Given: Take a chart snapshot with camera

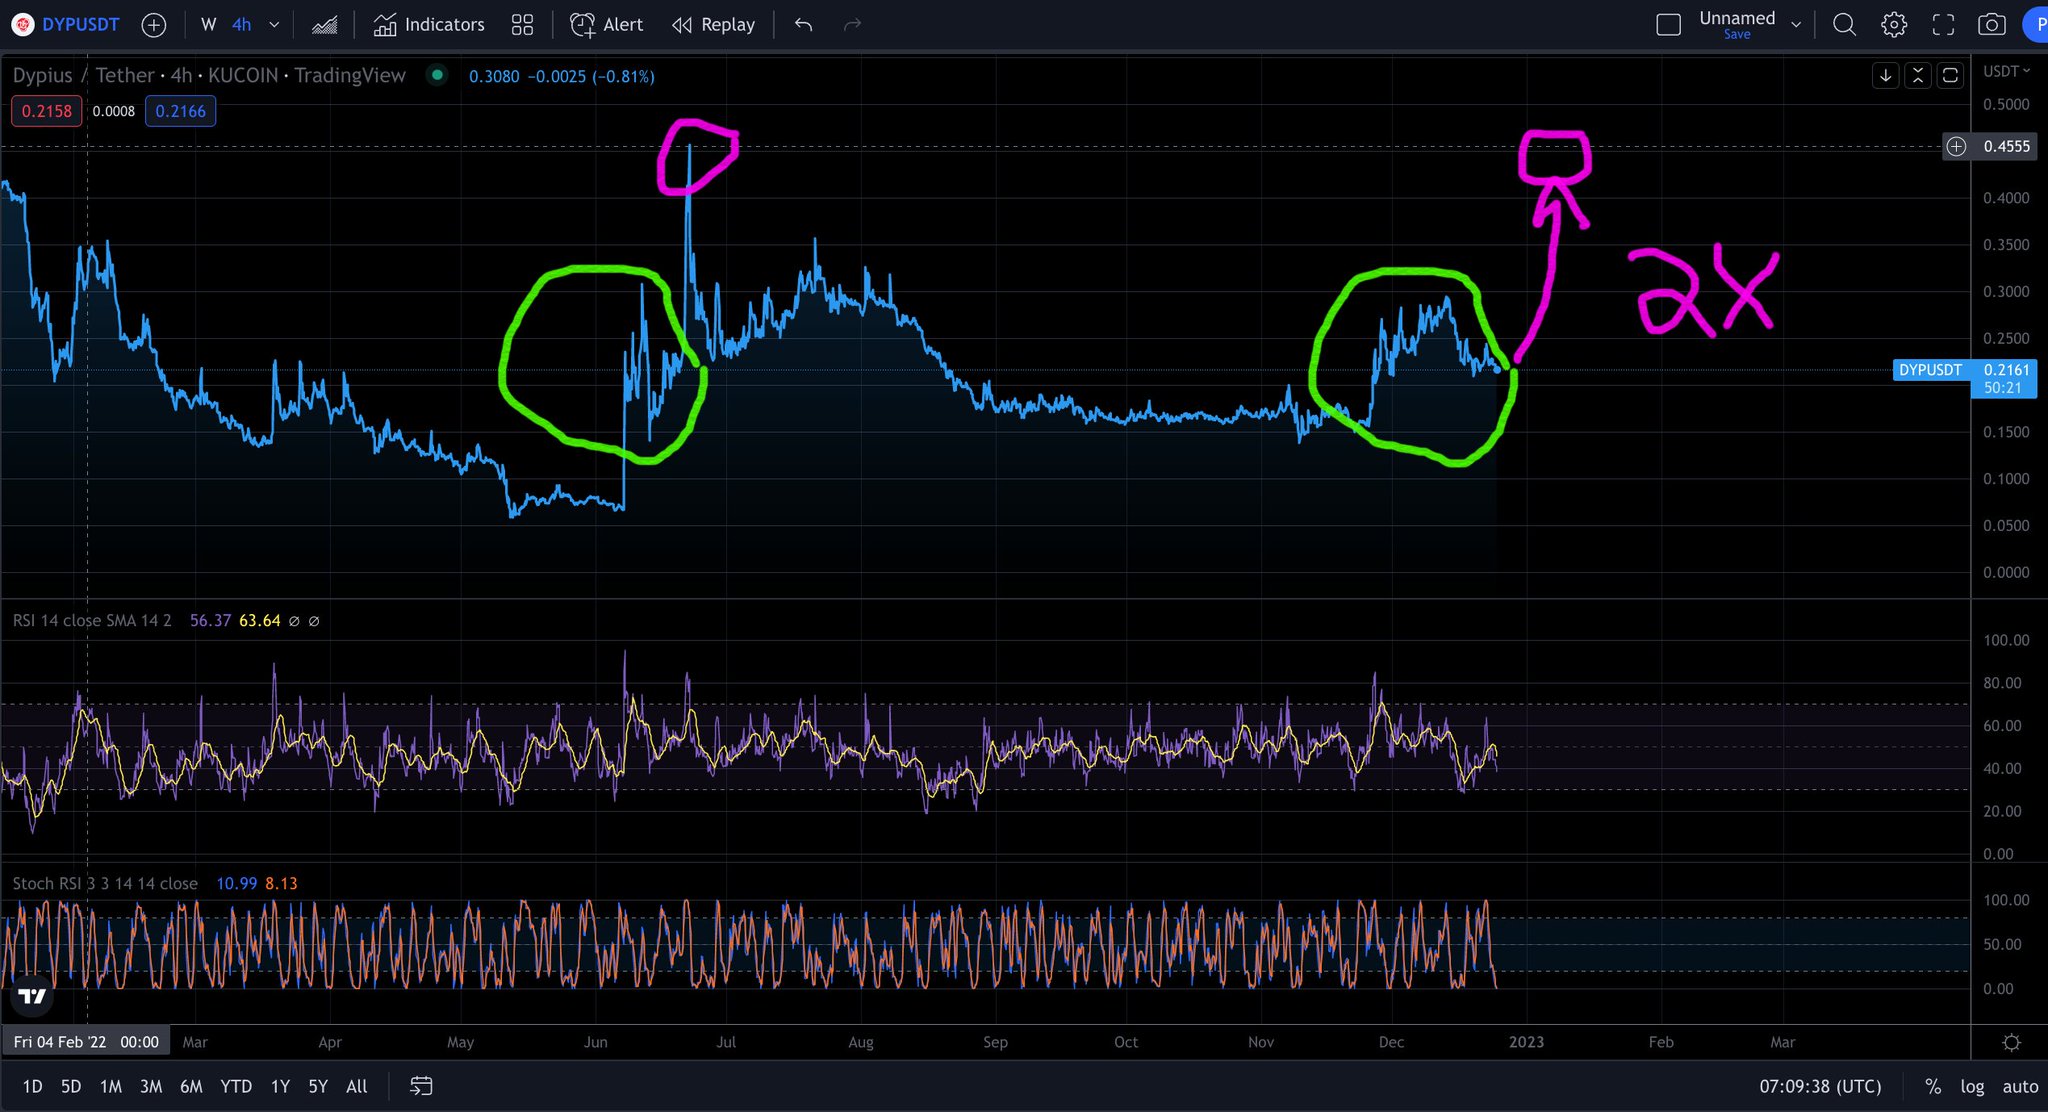Looking at the screenshot, I should tap(1991, 25).
